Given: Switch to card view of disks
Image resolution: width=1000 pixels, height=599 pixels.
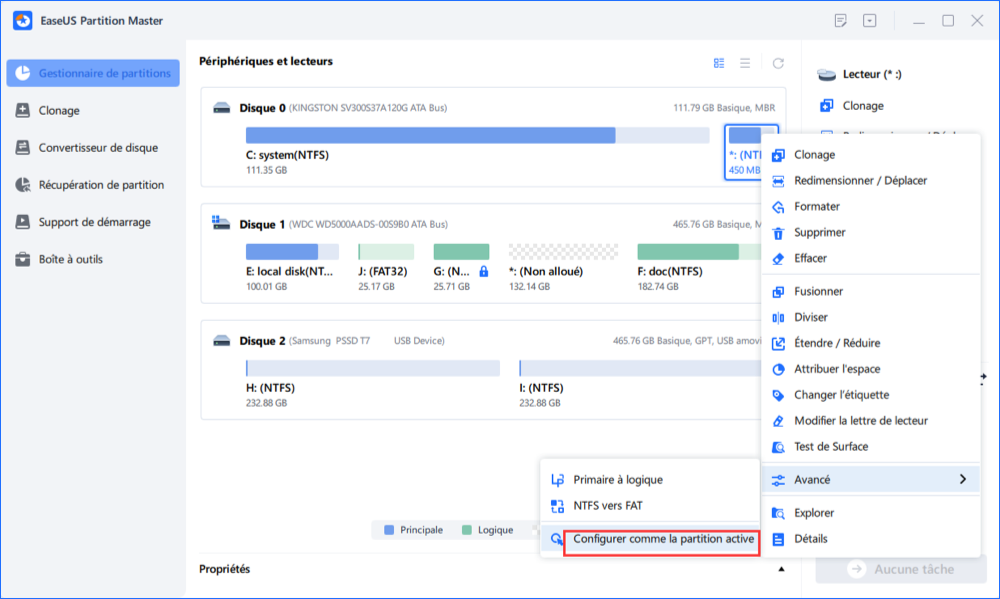Looking at the screenshot, I should click(x=719, y=63).
